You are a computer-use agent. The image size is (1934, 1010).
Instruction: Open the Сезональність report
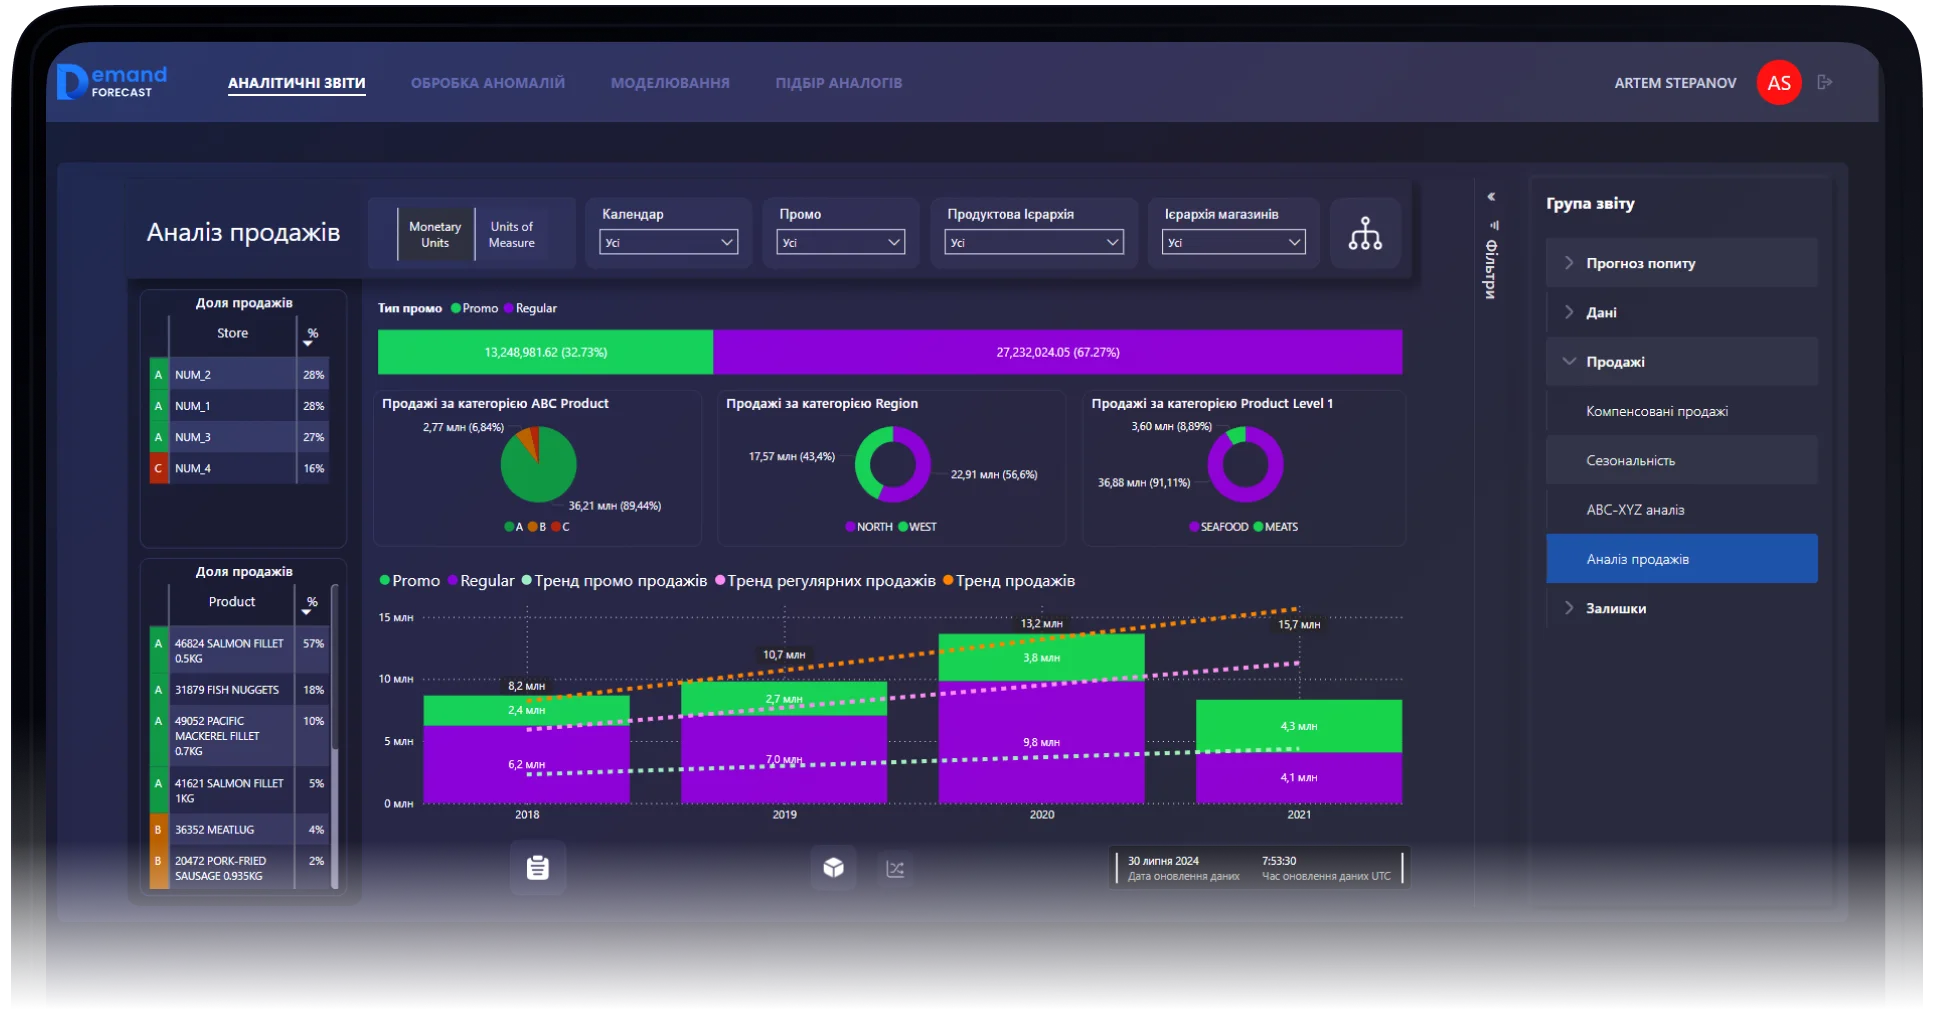[x=1630, y=461]
